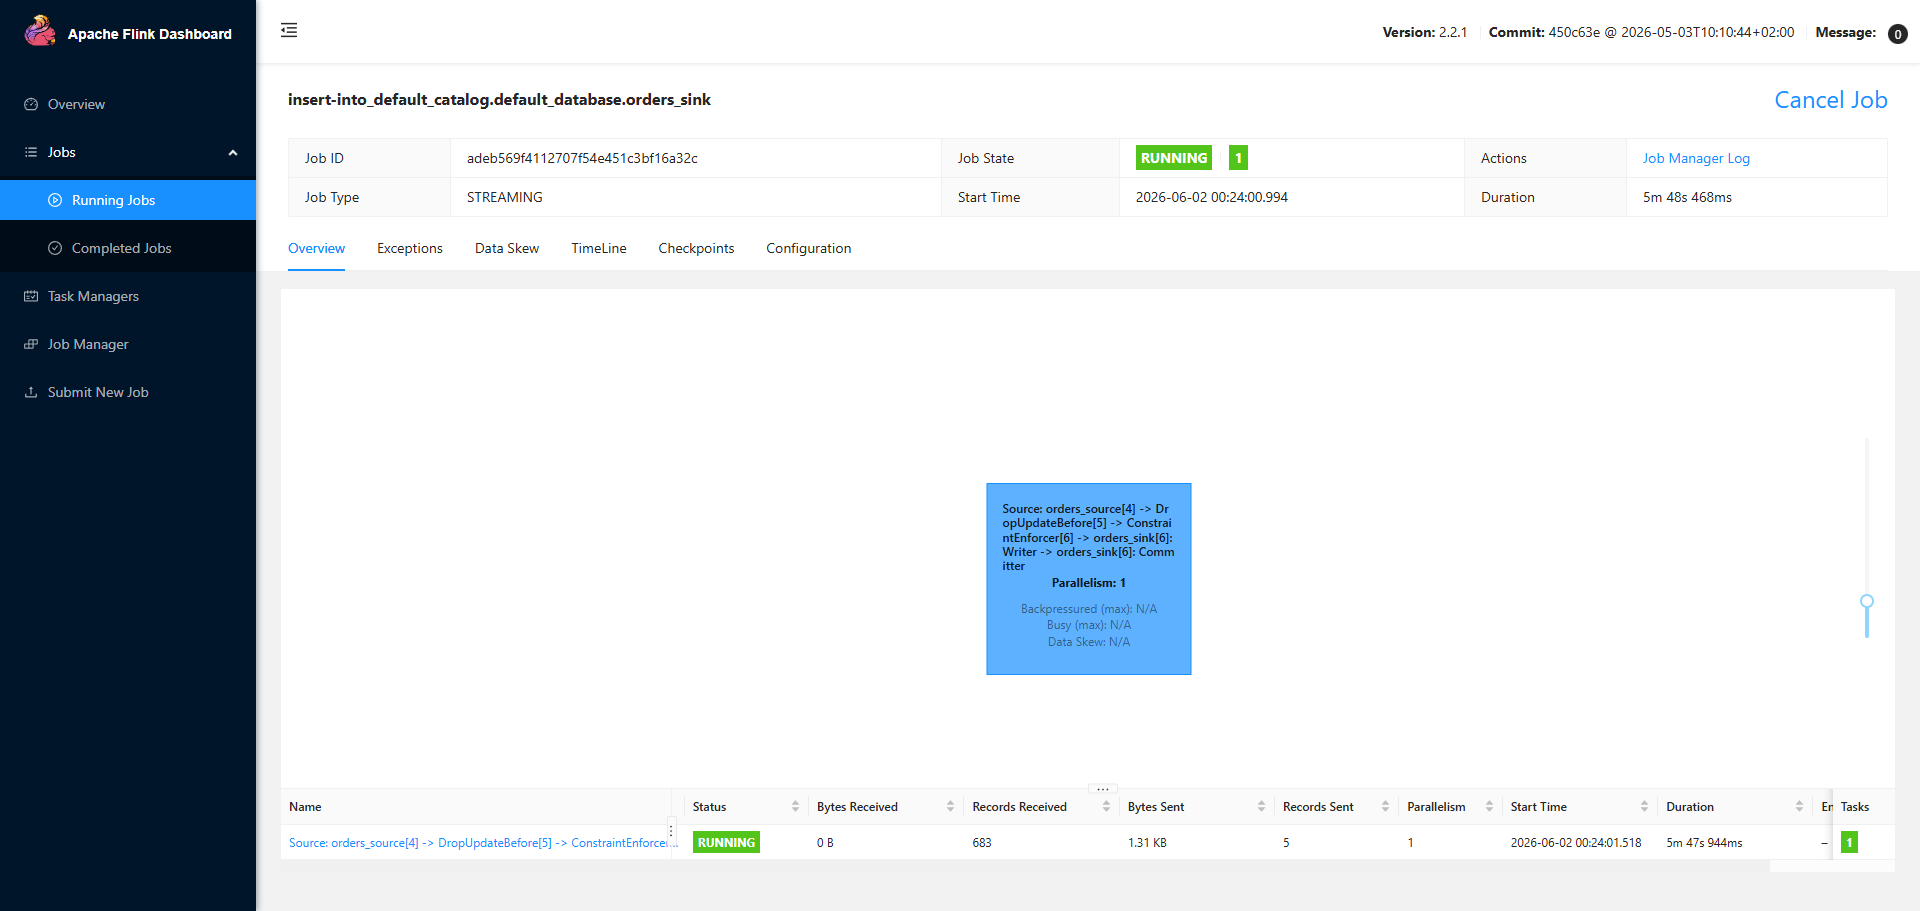Click the message count badge showing 0

coord(1897,34)
